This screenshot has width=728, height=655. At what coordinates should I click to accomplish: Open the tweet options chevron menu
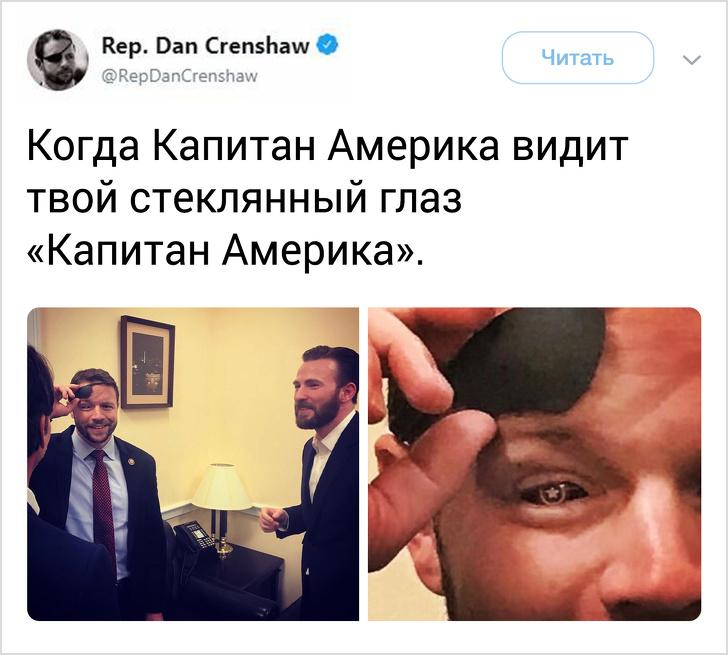tap(692, 59)
